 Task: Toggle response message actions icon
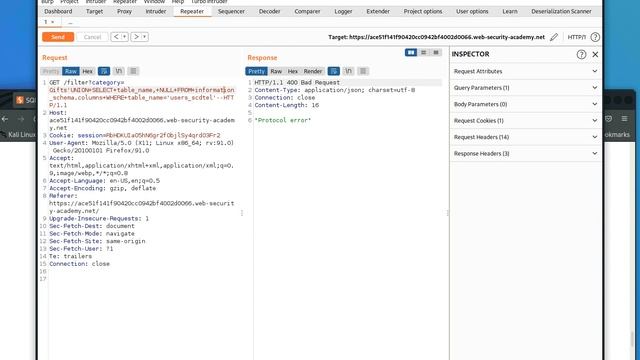(333, 71)
